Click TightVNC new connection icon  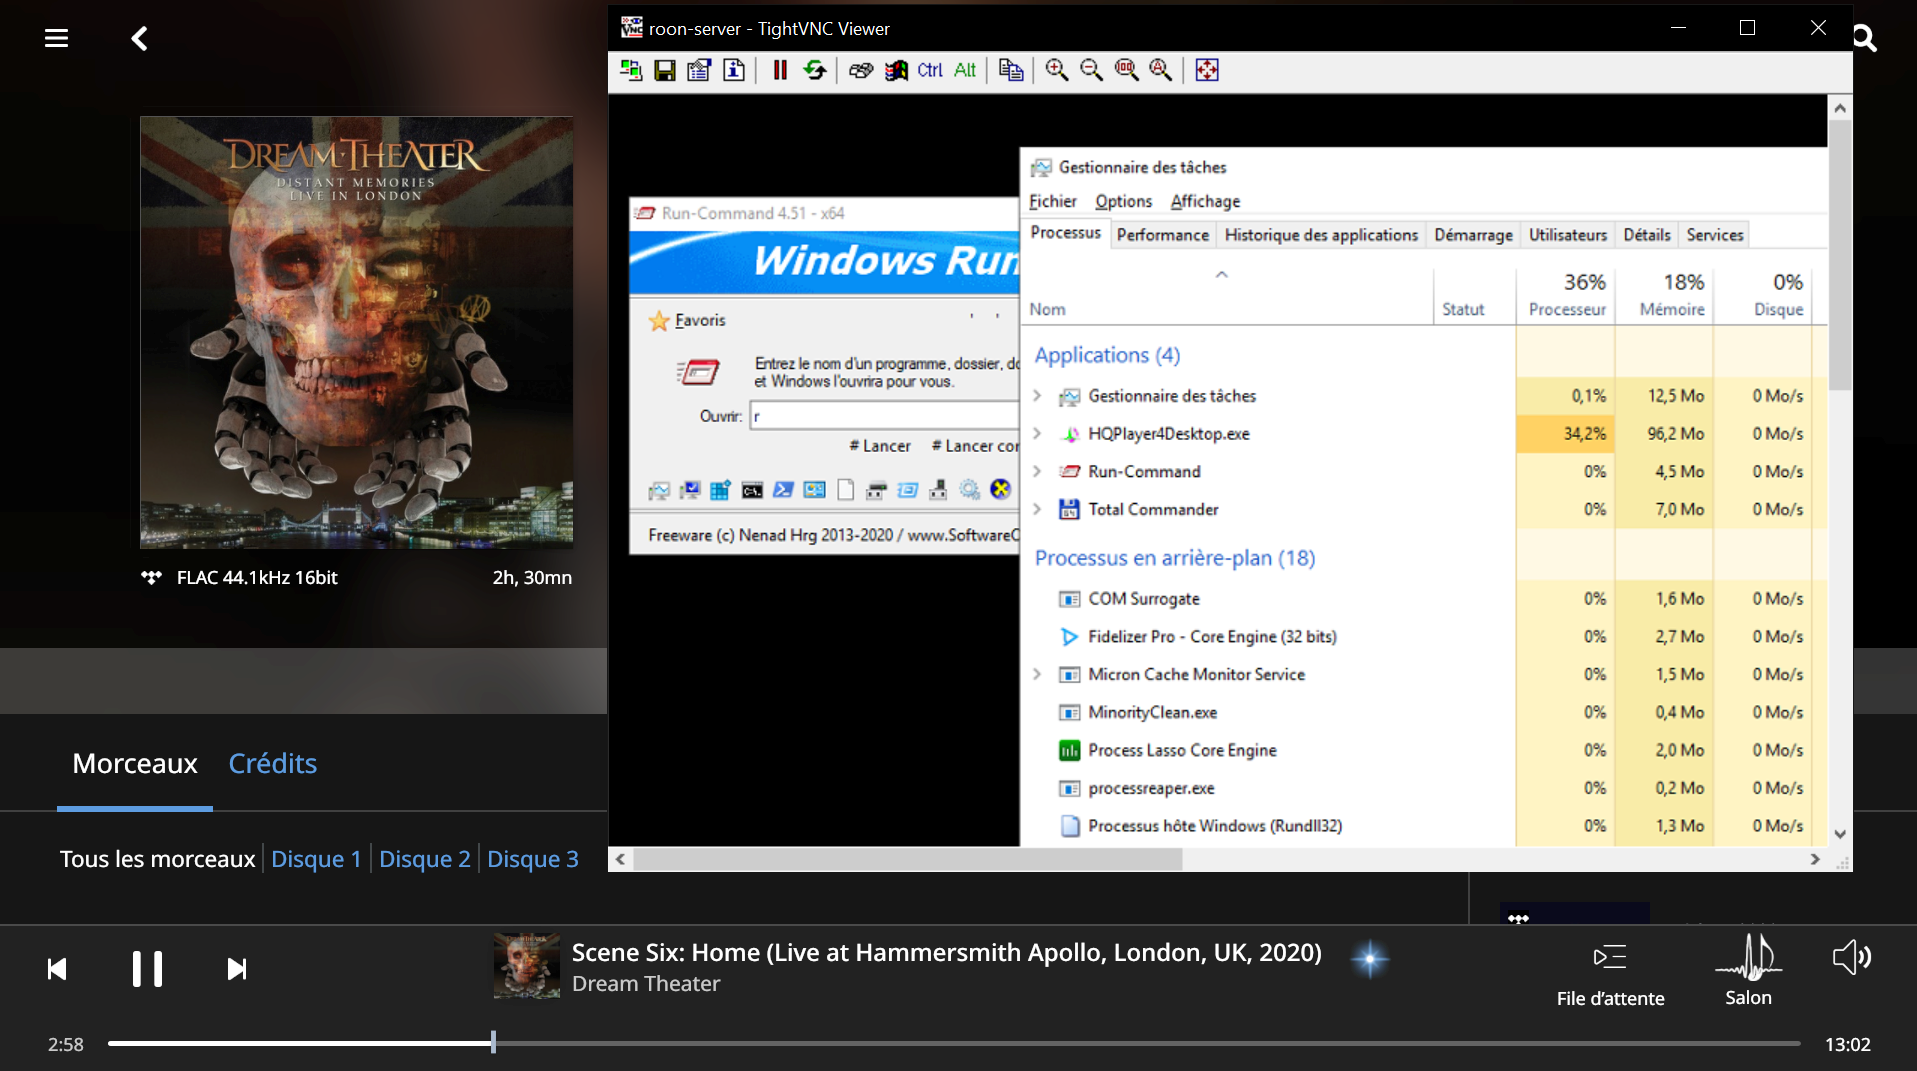tap(631, 70)
